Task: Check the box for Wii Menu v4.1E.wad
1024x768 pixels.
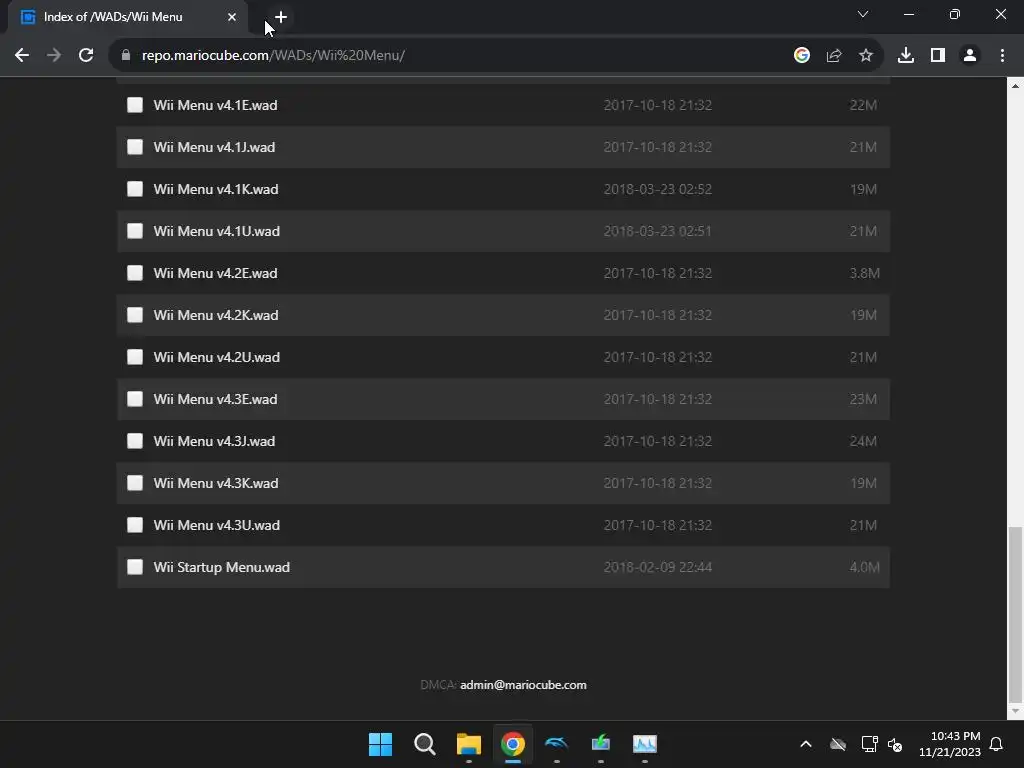Action: pyautogui.click(x=135, y=105)
